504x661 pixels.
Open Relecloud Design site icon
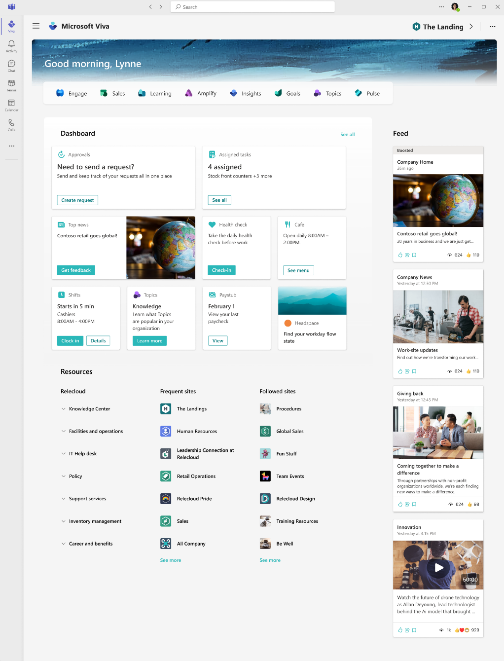265,499
